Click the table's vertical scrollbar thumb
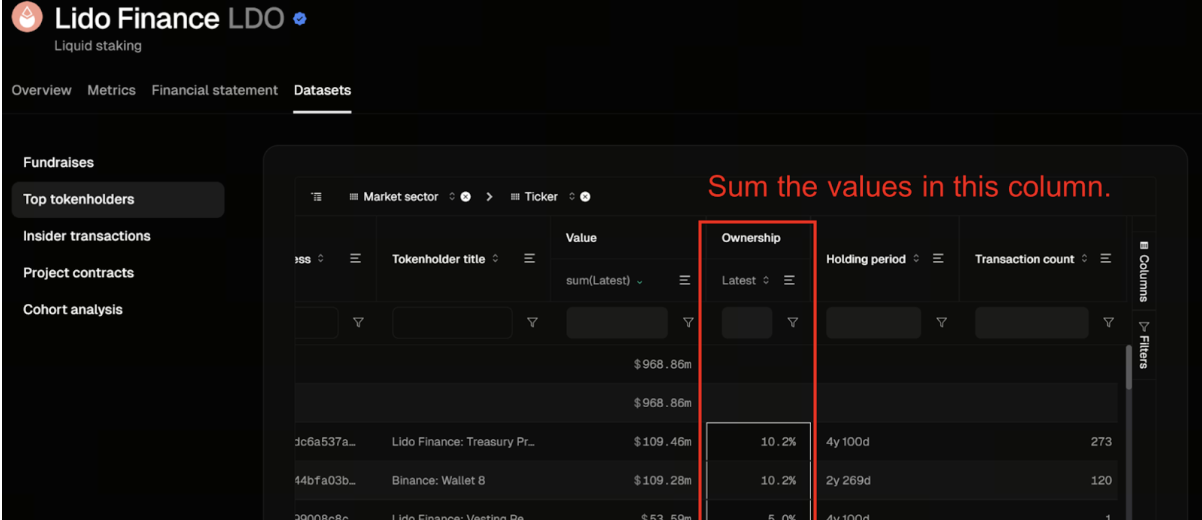Screen dimensions: 1202x520 1130,367
